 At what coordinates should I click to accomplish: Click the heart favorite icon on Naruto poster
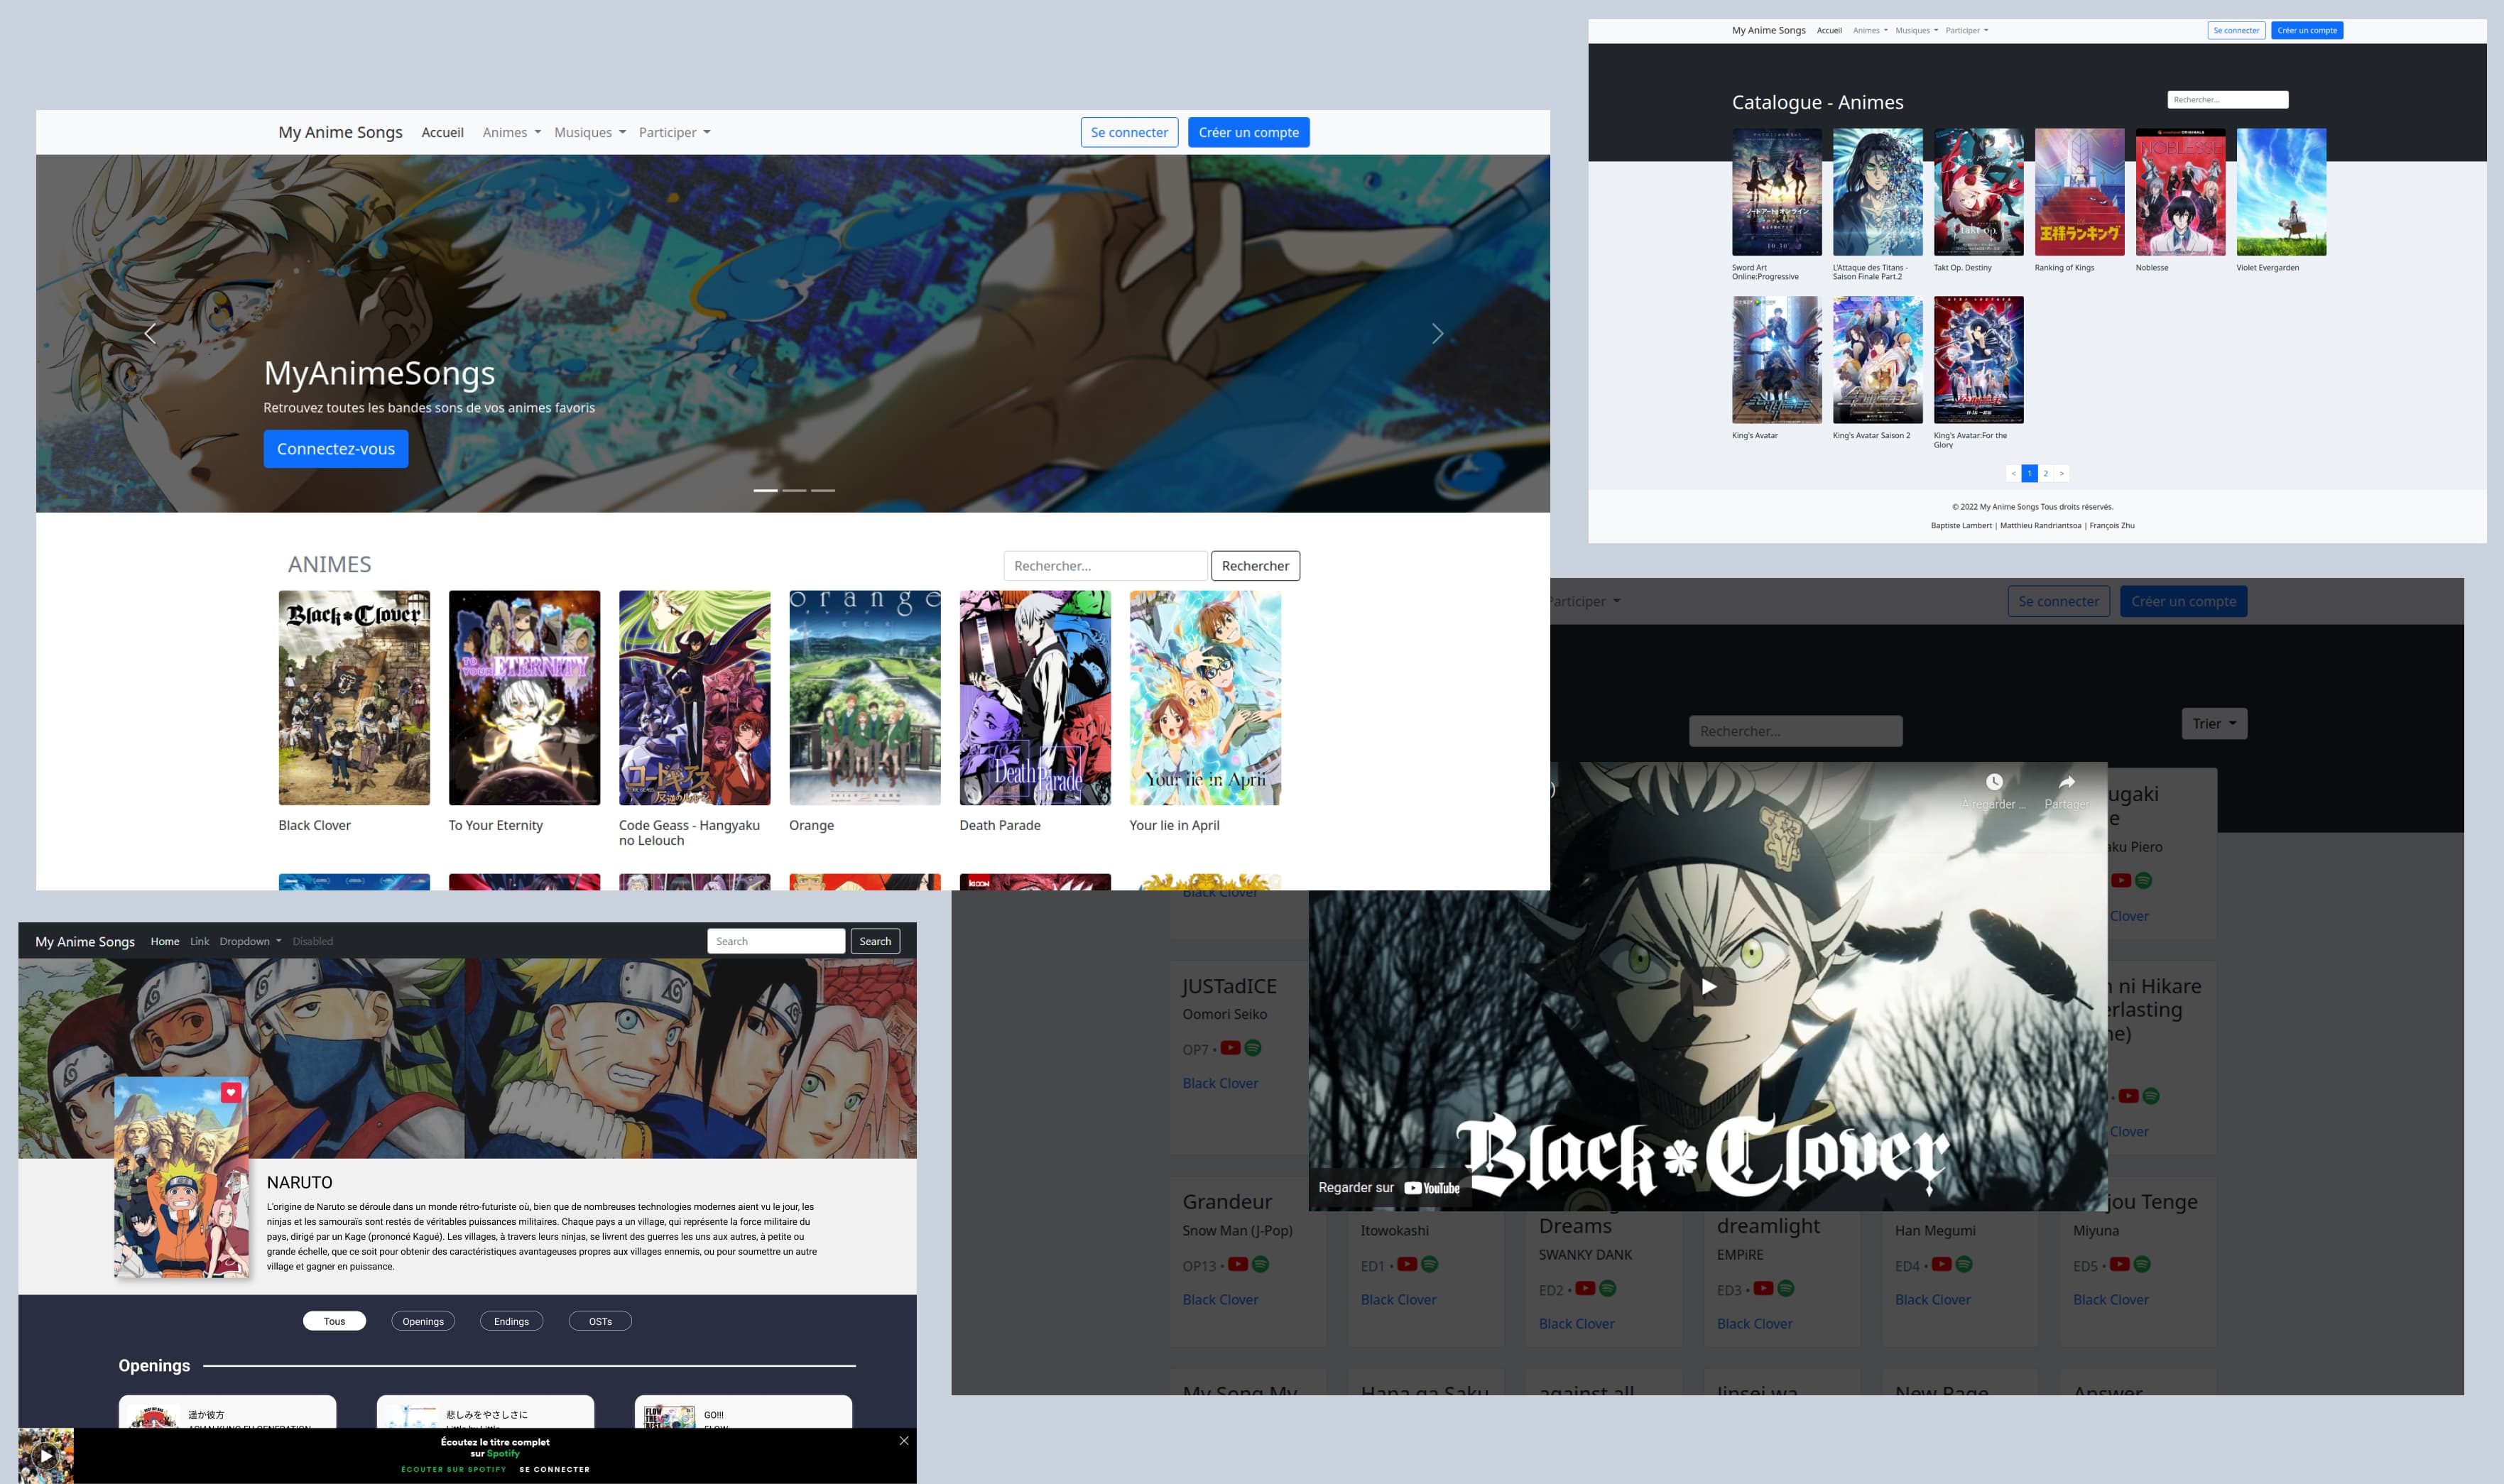pyautogui.click(x=231, y=1092)
